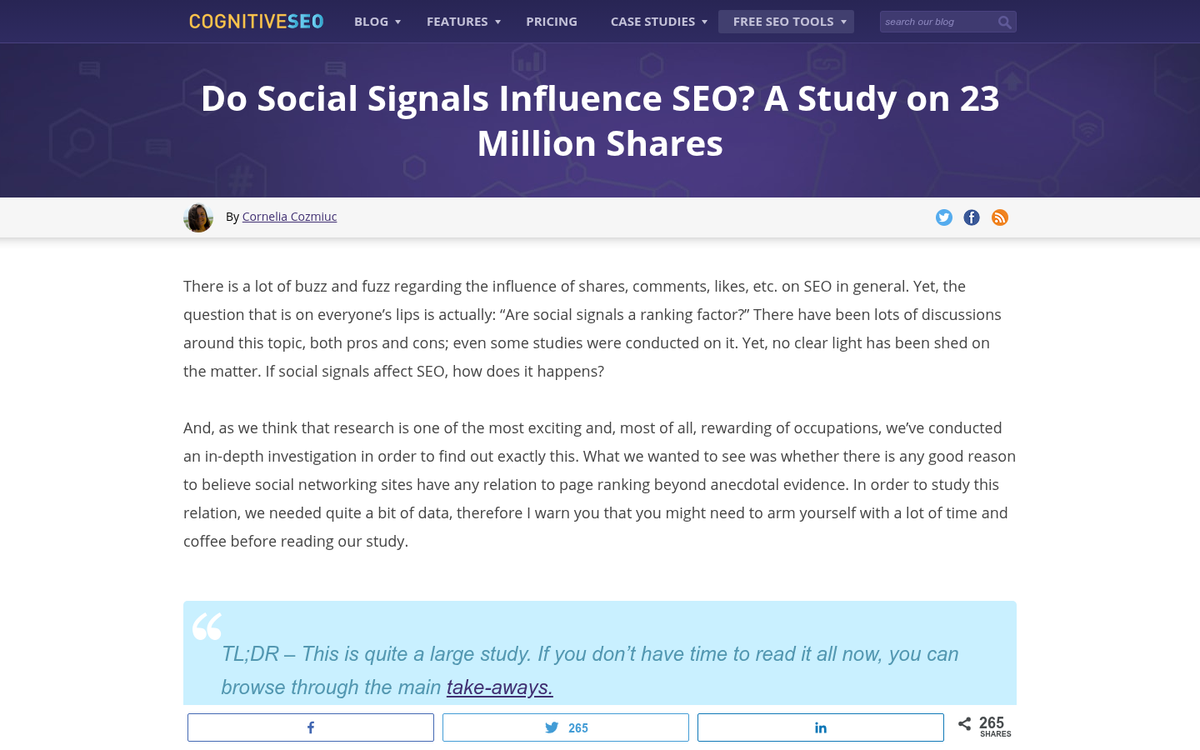Open the Twitter profile icon
Viewport: 1200px width, 750px height.
coord(943,217)
